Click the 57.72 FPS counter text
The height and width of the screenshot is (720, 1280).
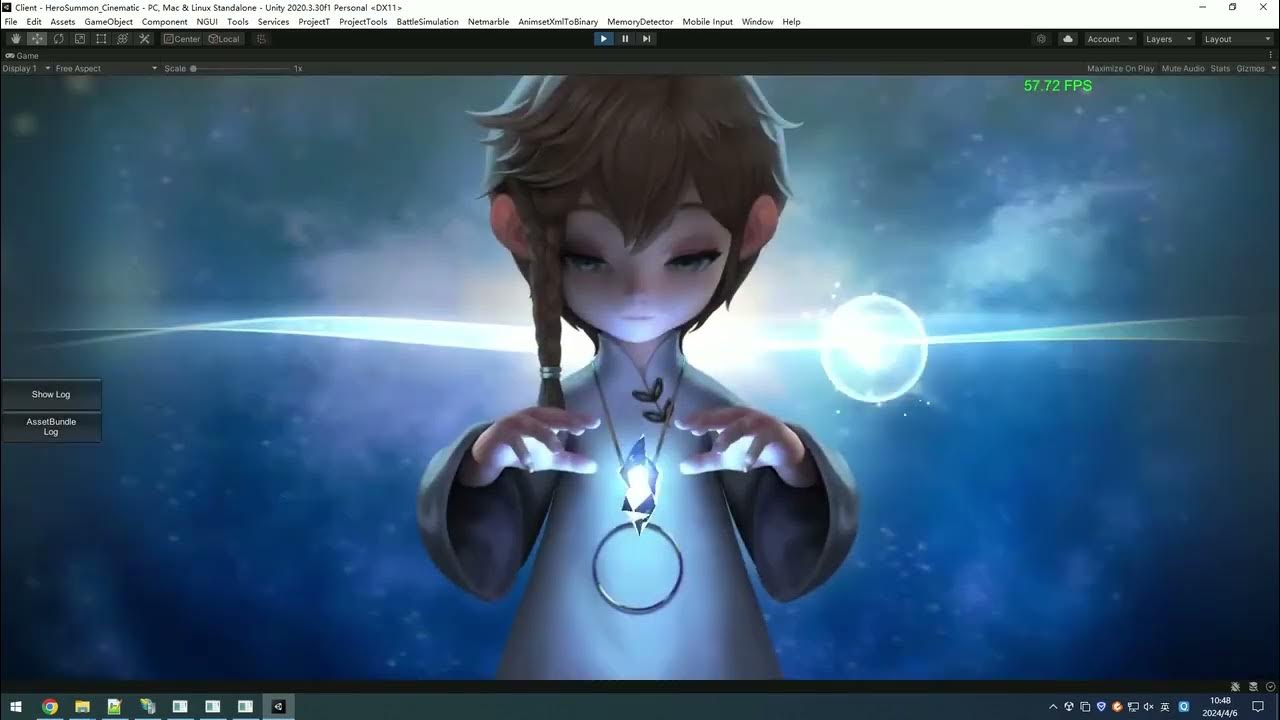[x=1057, y=86]
